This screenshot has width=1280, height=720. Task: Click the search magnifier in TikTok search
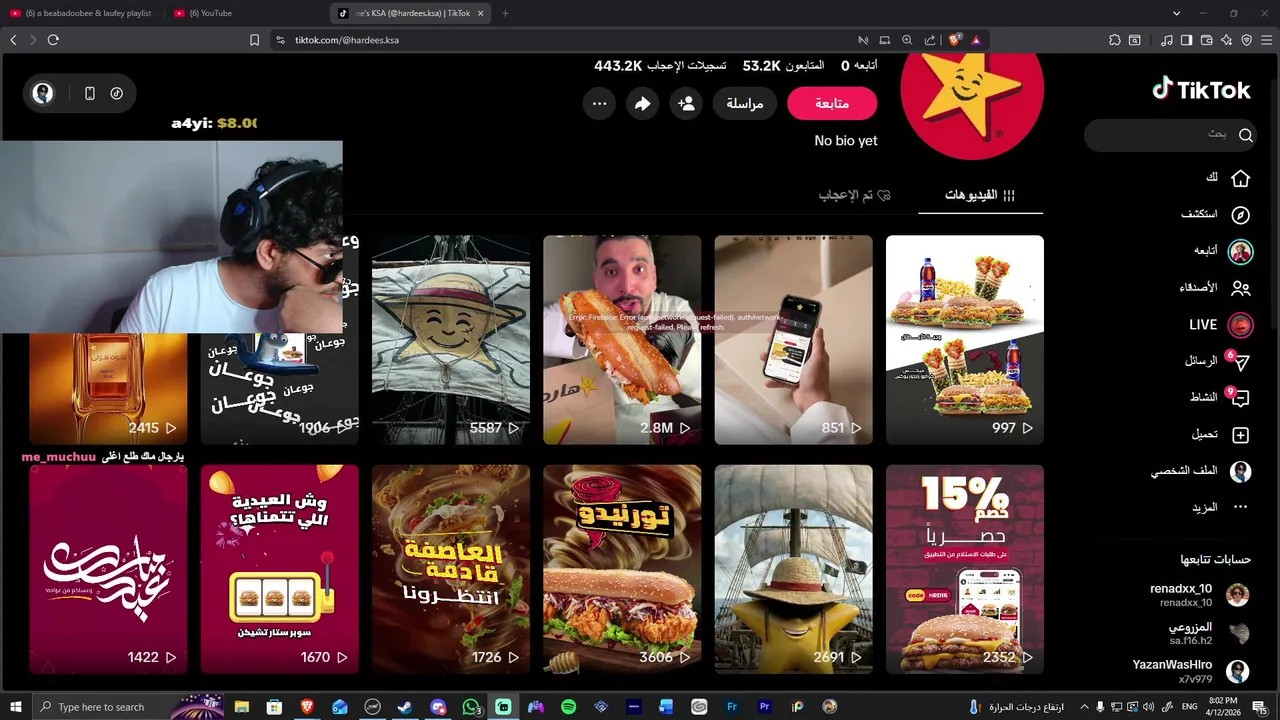(x=1246, y=135)
